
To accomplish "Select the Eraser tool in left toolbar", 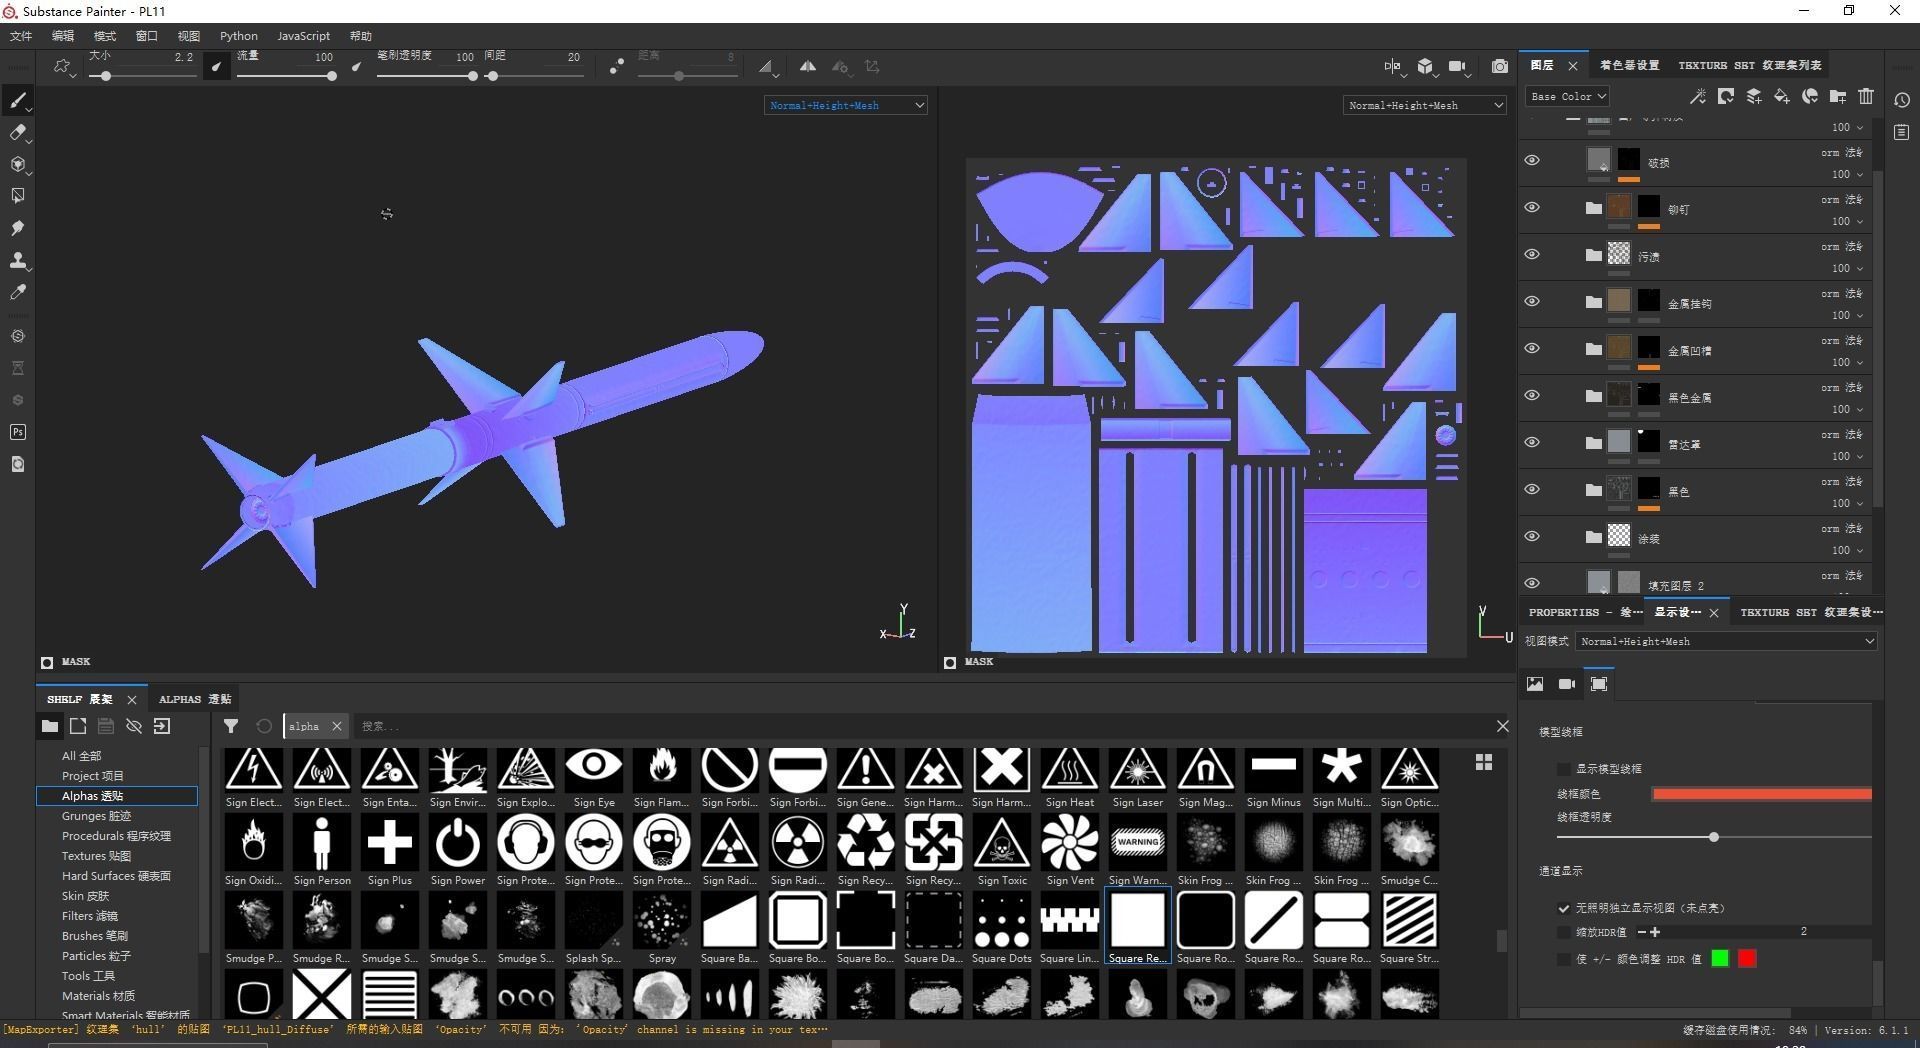I will coord(18,132).
